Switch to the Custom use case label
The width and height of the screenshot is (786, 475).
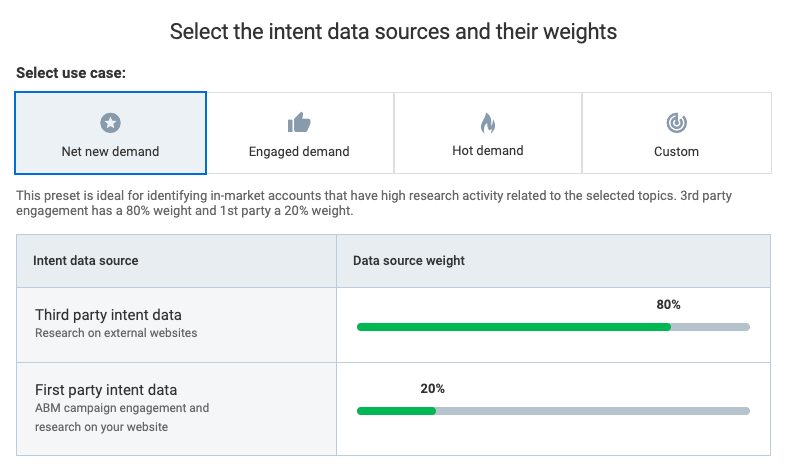coord(676,152)
